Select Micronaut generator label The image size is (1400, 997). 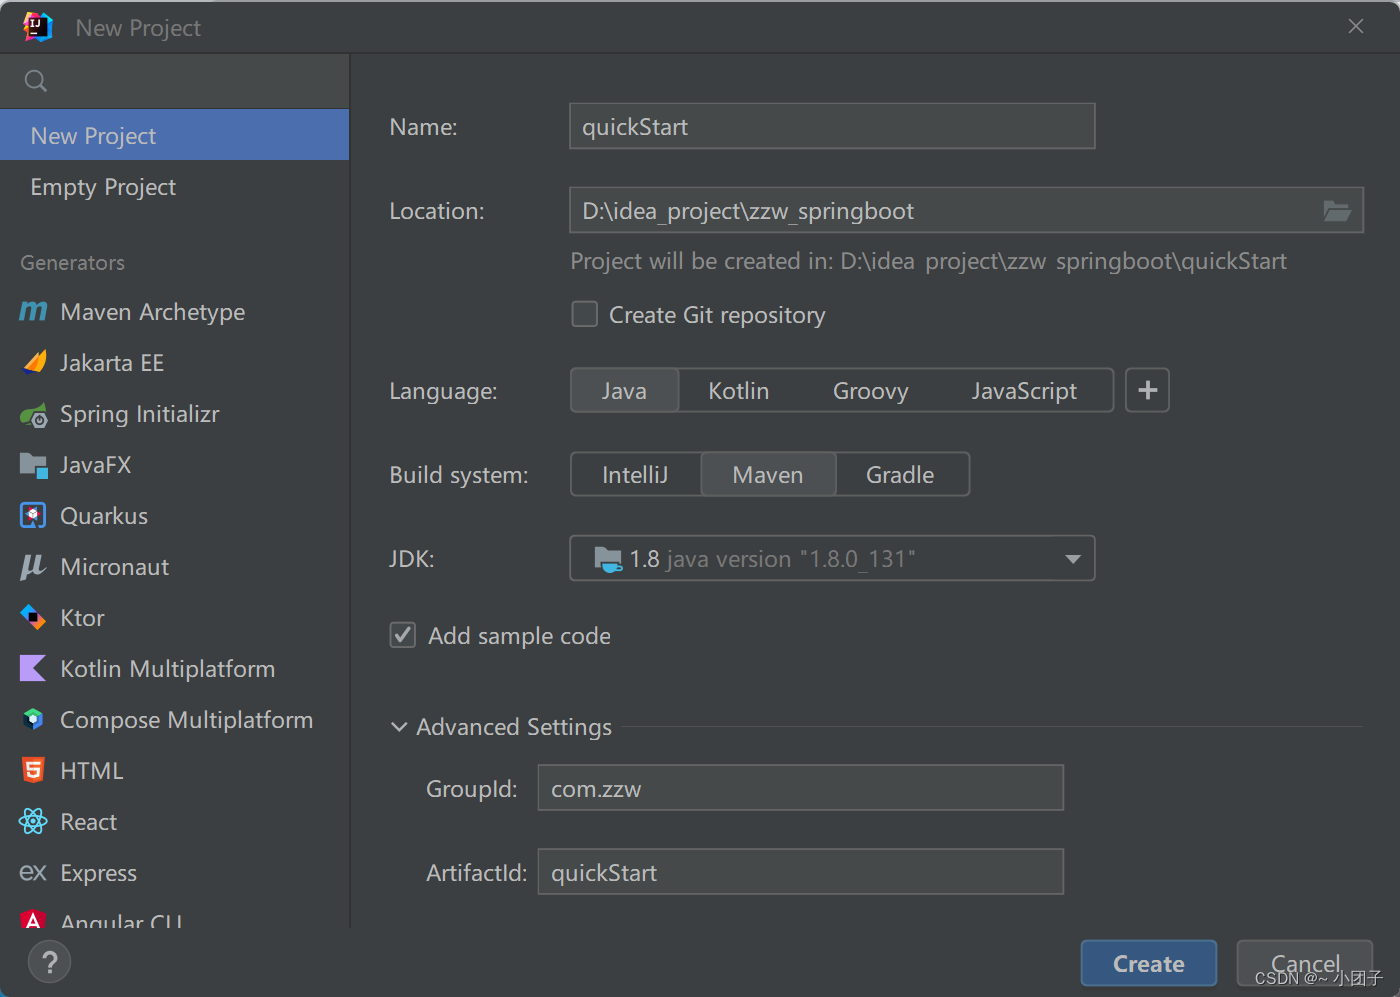[x=115, y=567]
